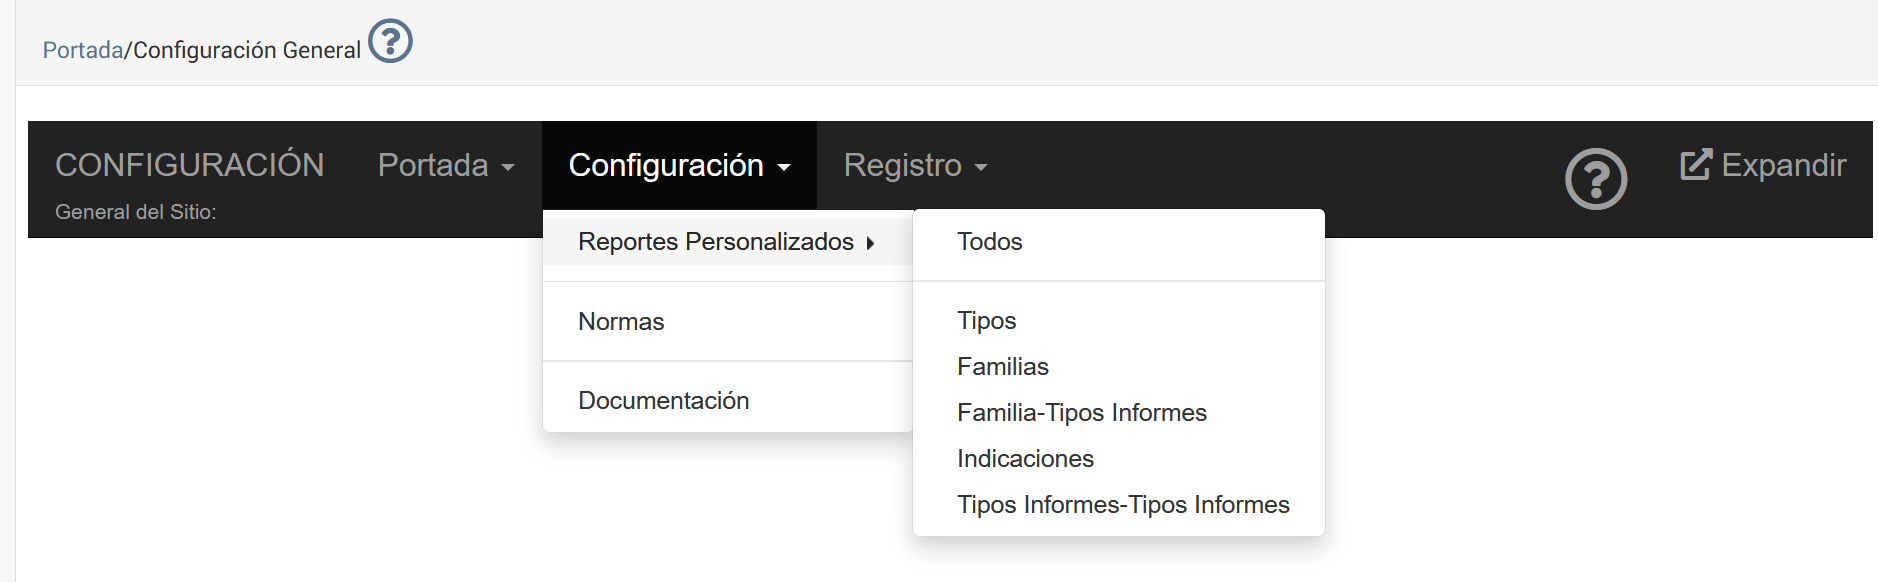Viewport: 1878px width, 582px height.
Task: Open Familias from the submenu
Action: pos(1002,366)
